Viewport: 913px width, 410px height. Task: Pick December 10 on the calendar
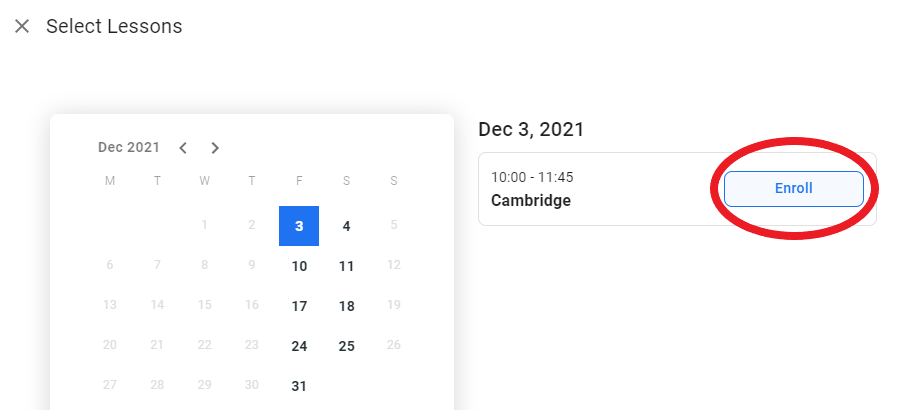299,266
